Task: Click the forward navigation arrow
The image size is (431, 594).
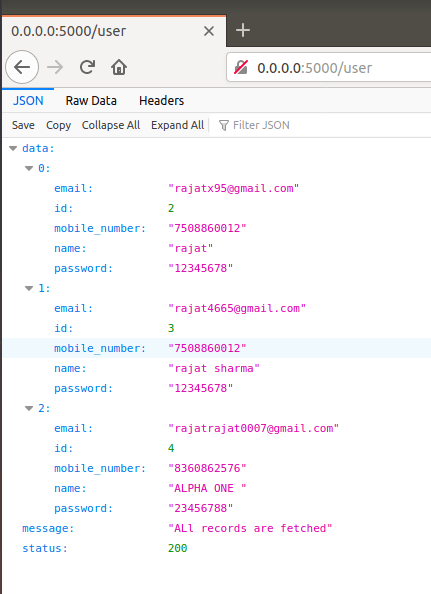Action: click(x=55, y=67)
